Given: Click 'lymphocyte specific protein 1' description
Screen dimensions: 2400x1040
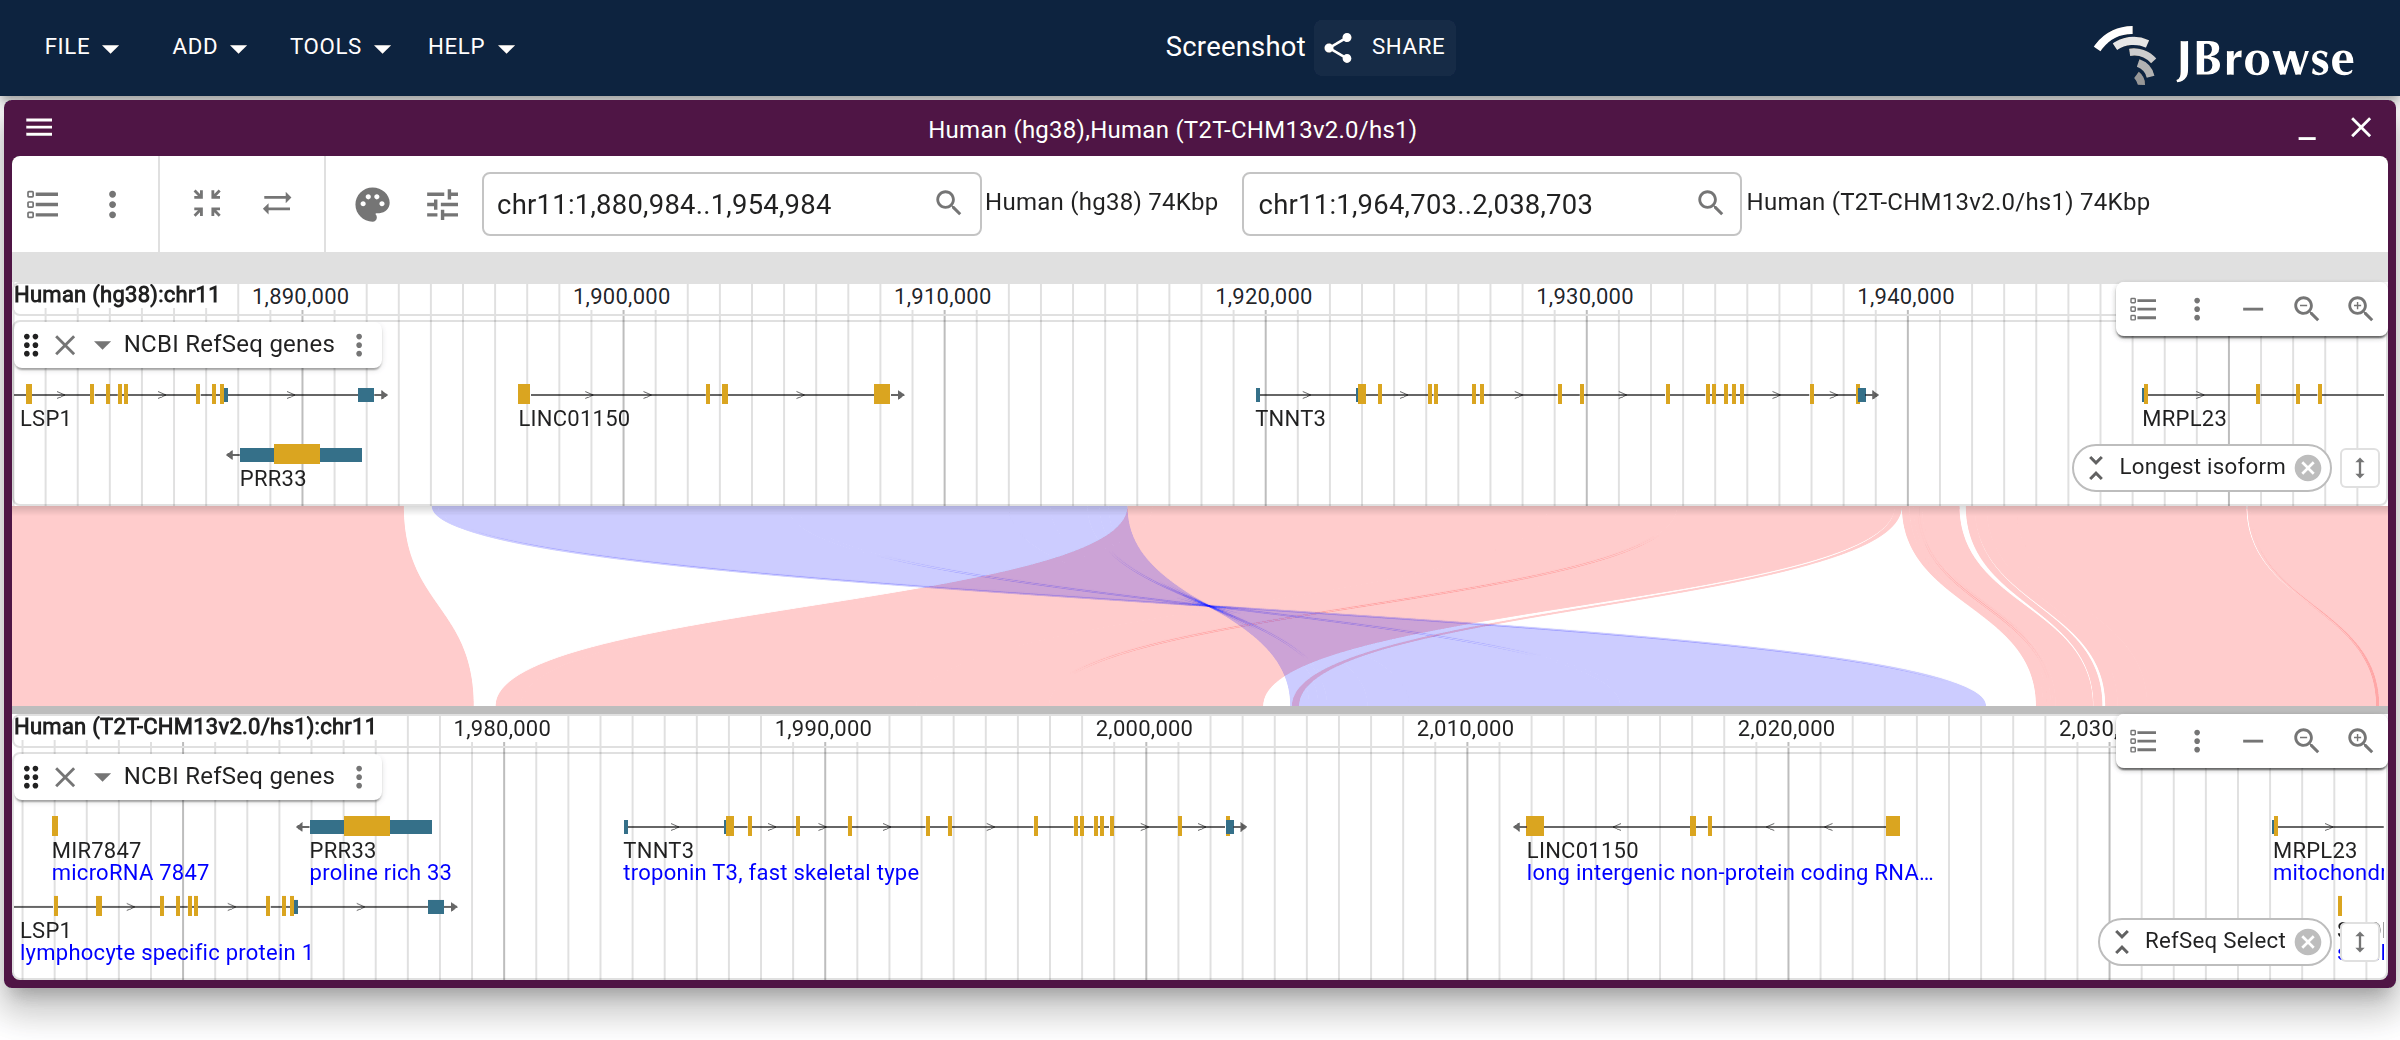Looking at the screenshot, I should [166, 953].
